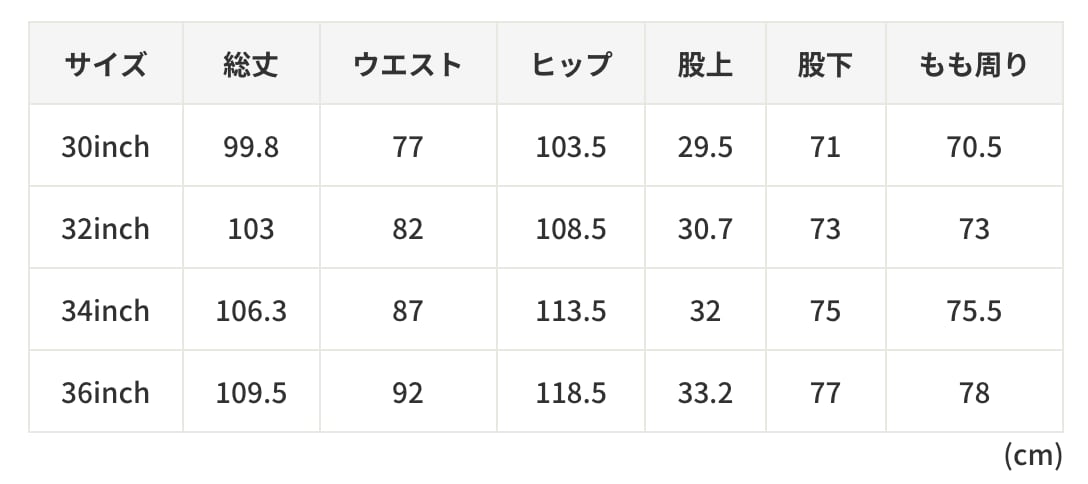Click the ウエスト column header
The height and width of the screenshot is (484, 1088).
tap(408, 65)
